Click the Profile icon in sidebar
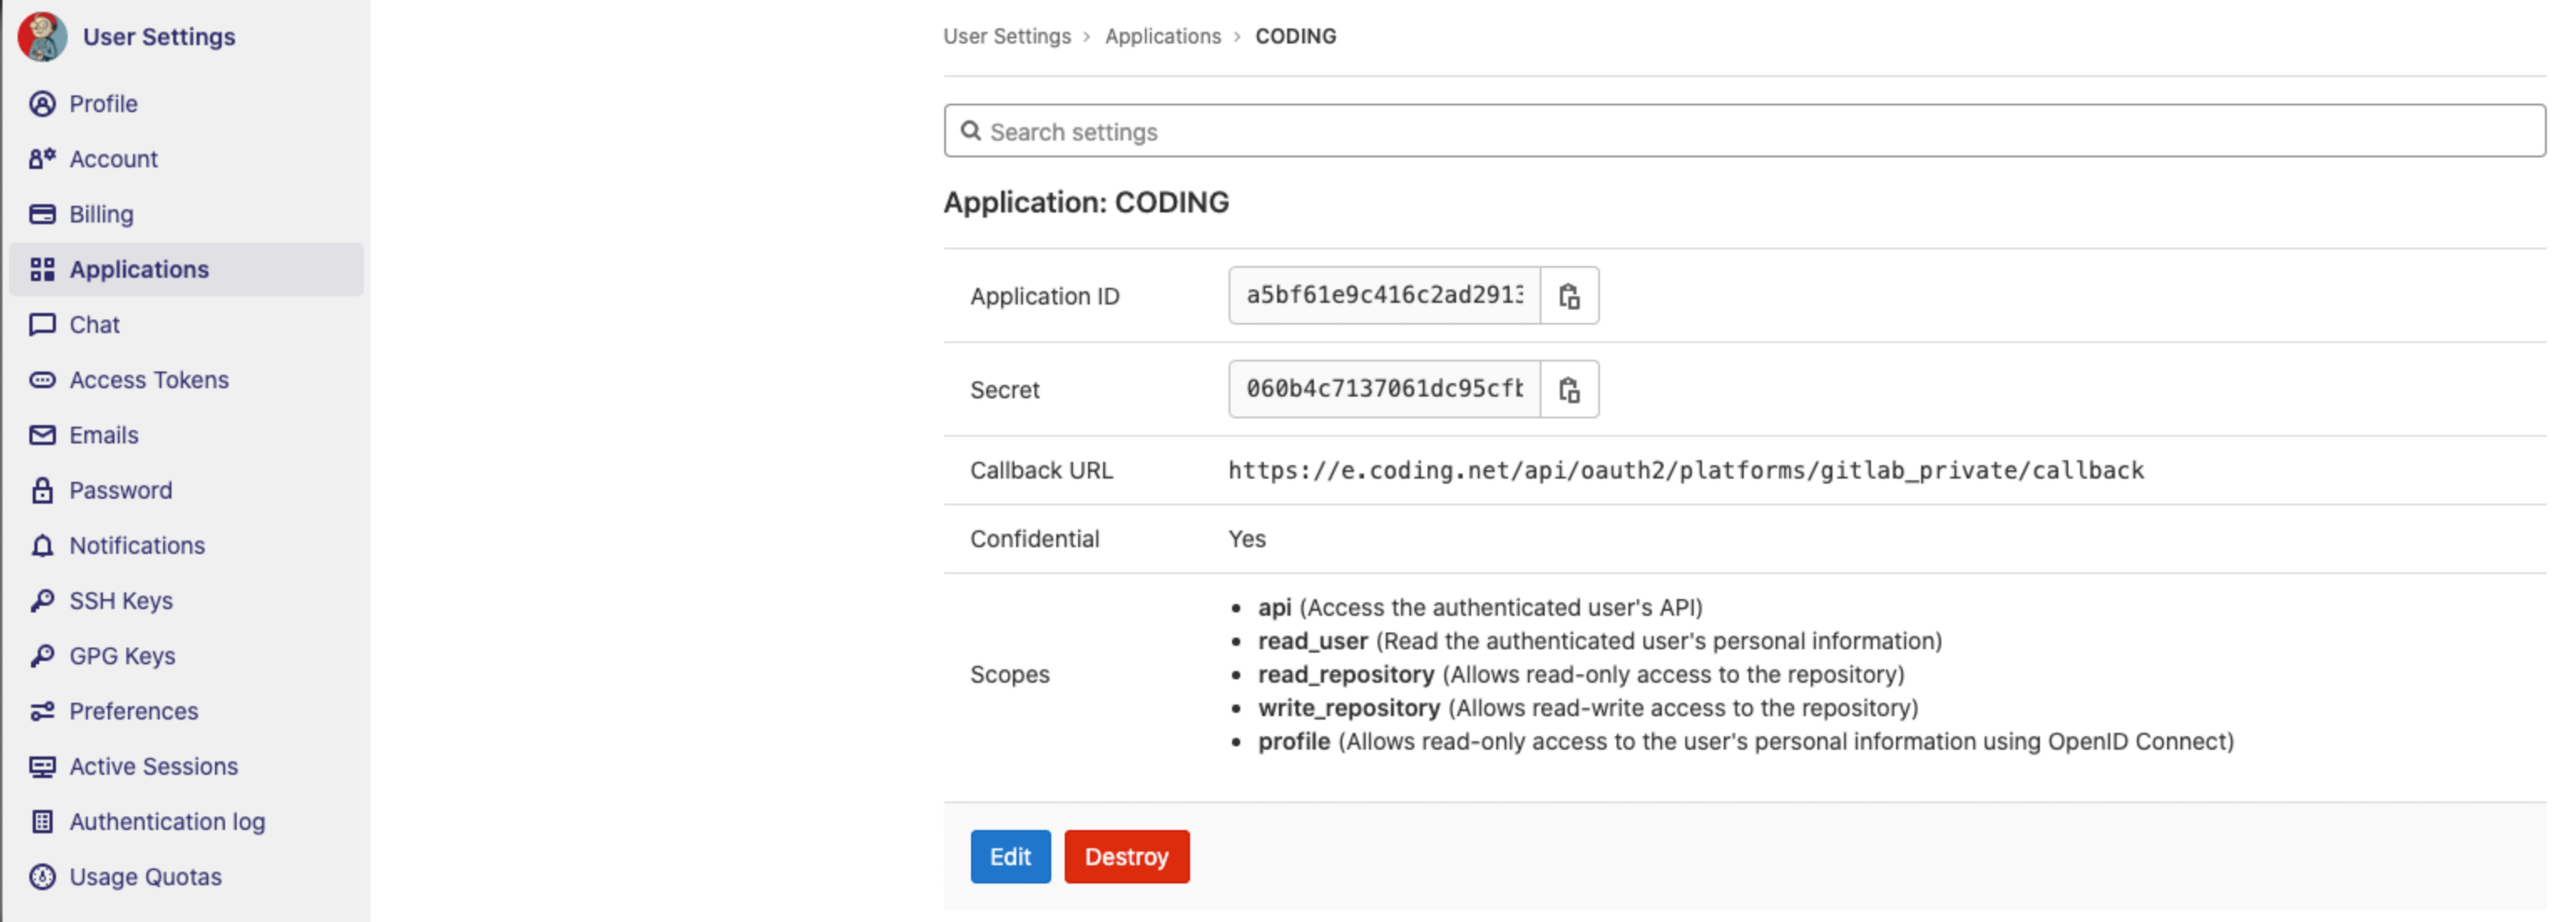 pyautogui.click(x=42, y=104)
